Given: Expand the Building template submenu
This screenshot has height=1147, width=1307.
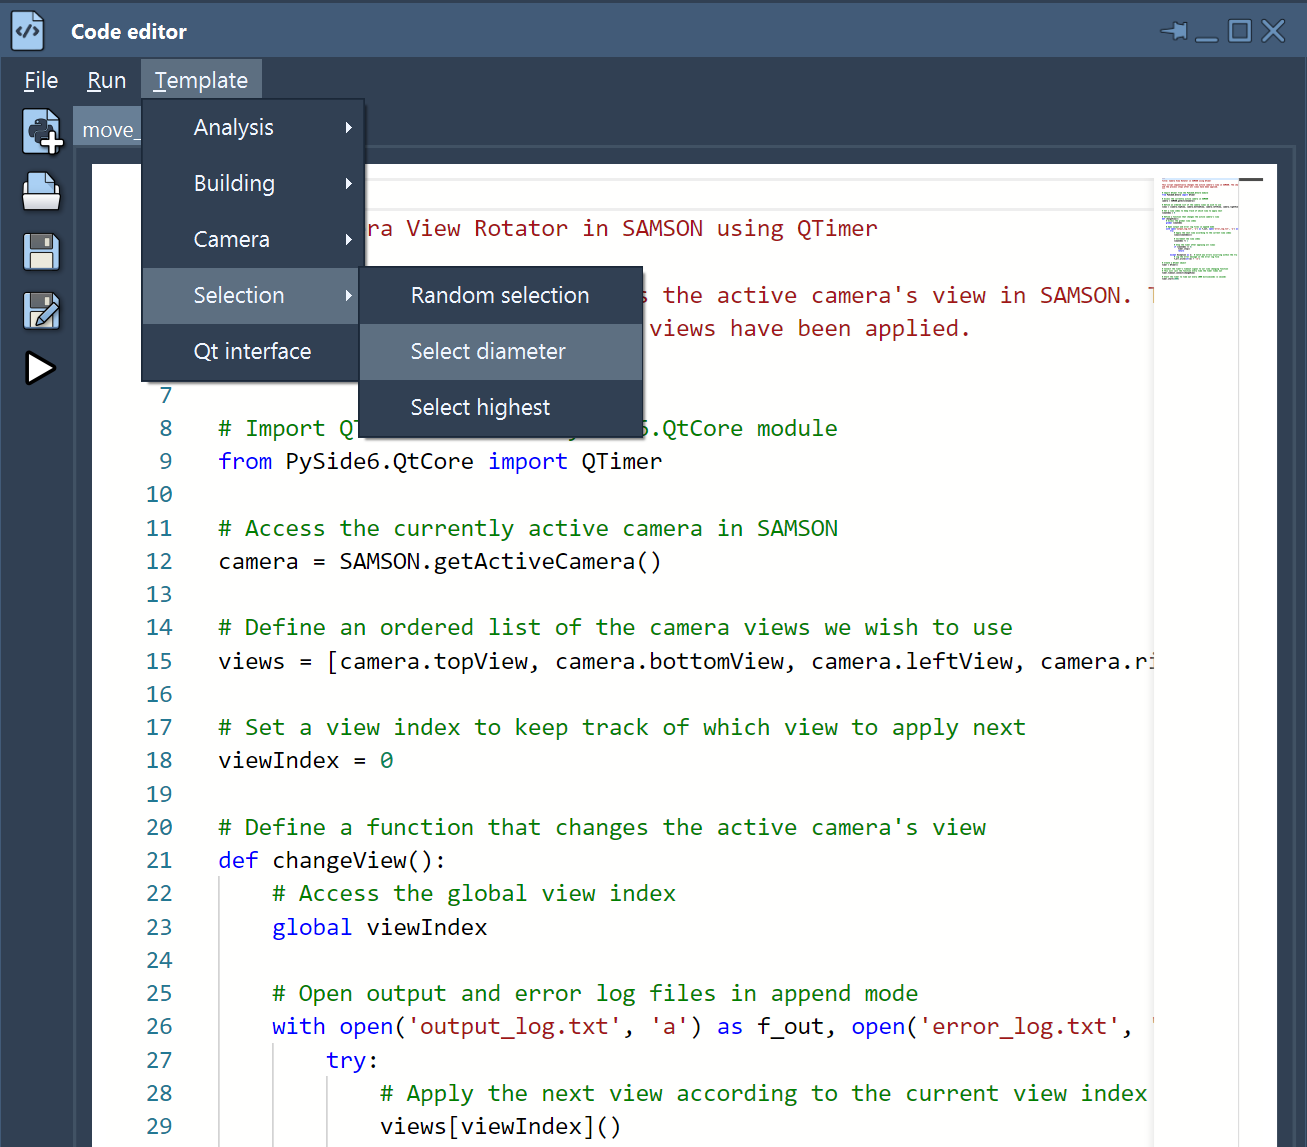Looking at the screenshot, I should coord(234,183).
